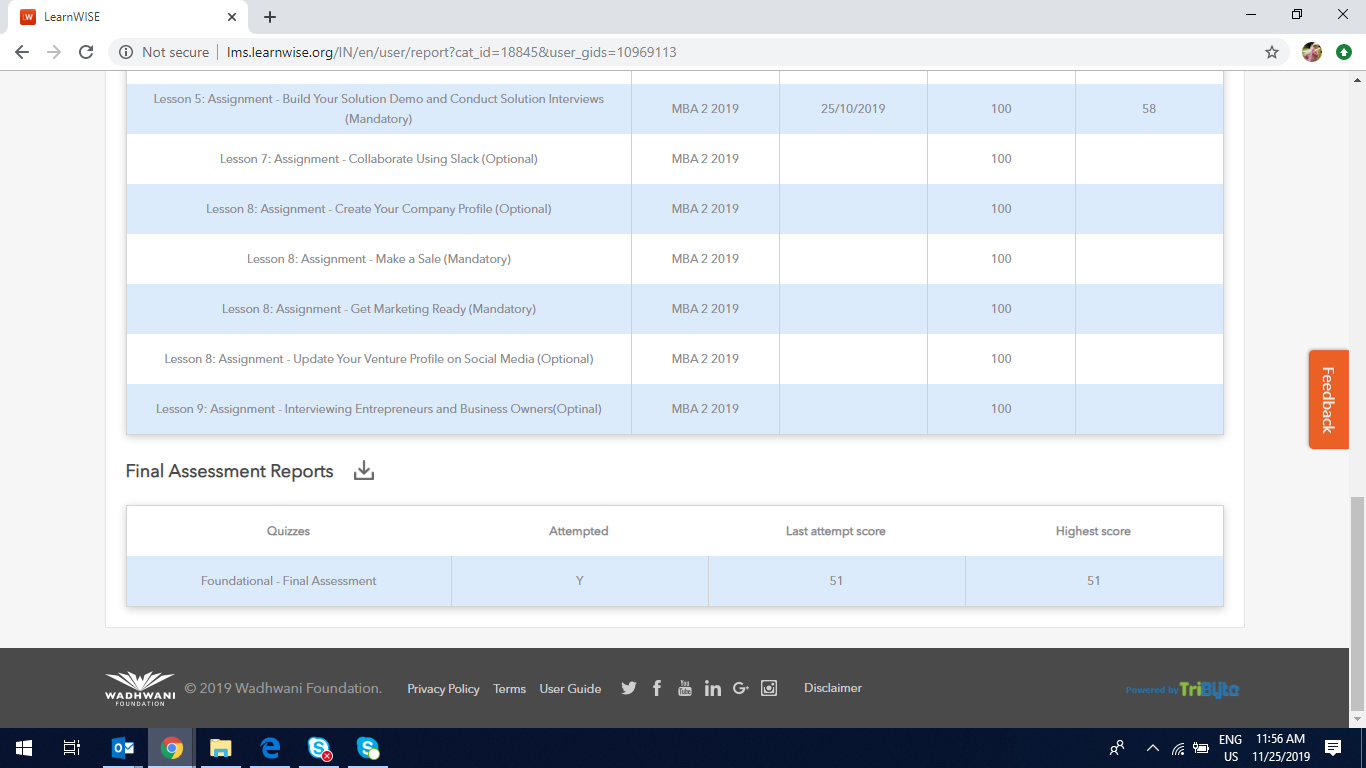Open the People icon in taskbar
This screenshot has height=768, width=1366.
click(1117, 748)
